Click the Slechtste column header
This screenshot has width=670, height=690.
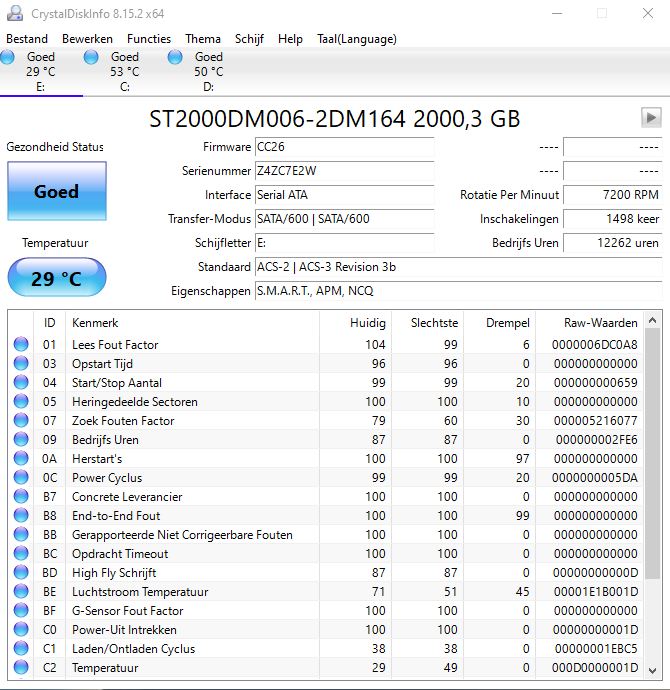click(428, 323)
